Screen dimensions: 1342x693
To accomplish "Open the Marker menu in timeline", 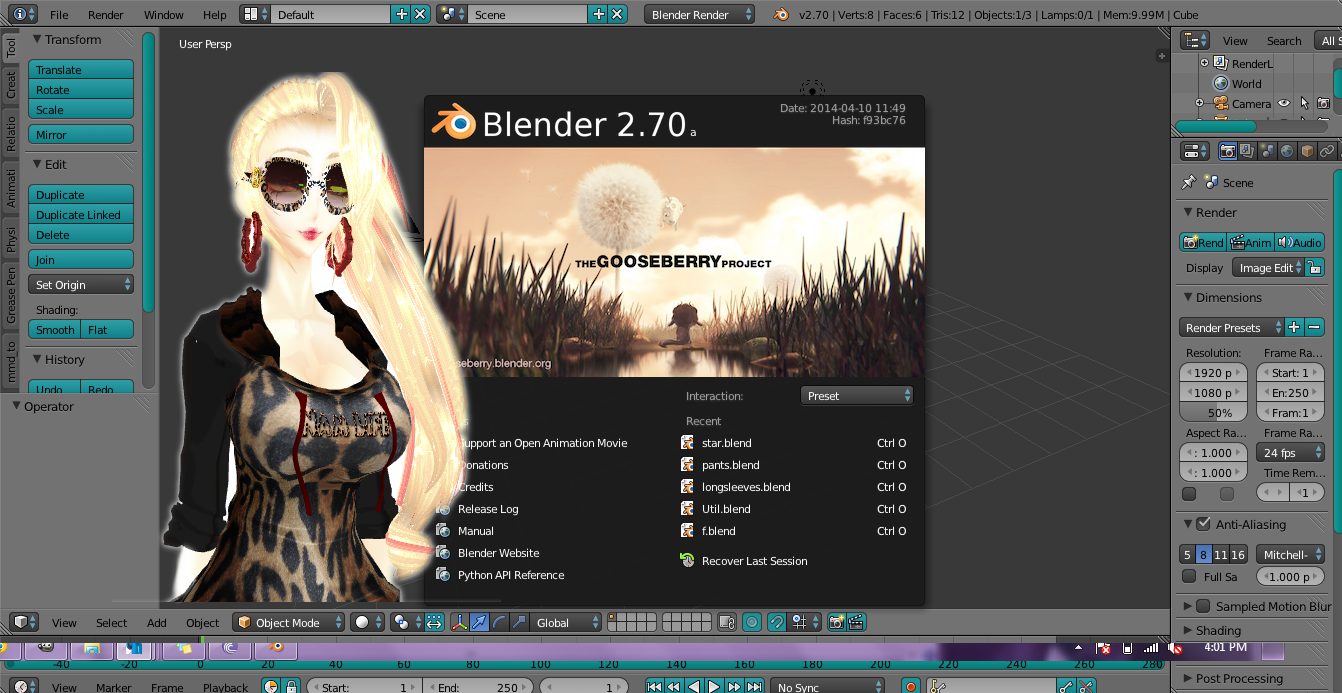I will 114,688.
